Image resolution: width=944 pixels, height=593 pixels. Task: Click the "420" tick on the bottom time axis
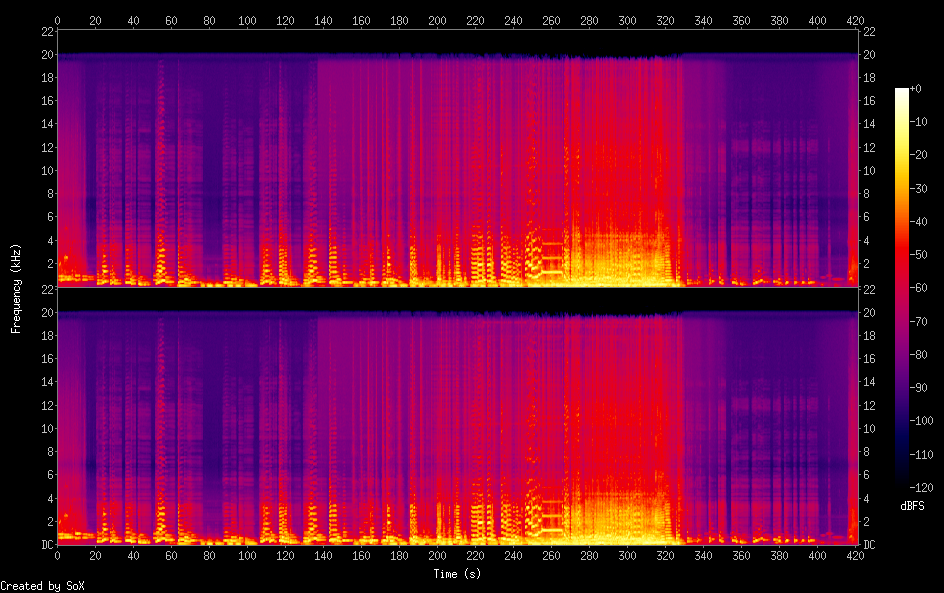(855, 555)
